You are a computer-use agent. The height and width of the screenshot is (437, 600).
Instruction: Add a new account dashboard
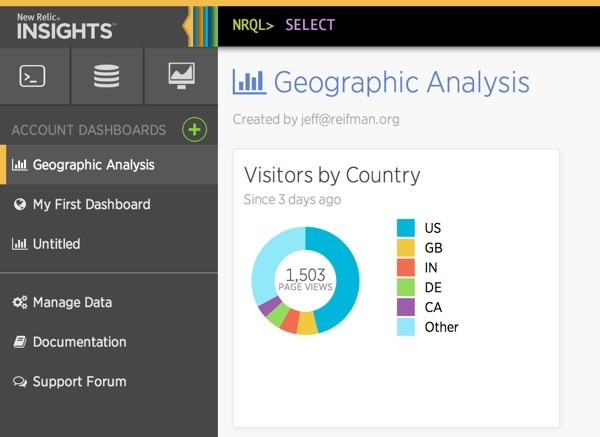pyautogui.click(x=194, y=130)
